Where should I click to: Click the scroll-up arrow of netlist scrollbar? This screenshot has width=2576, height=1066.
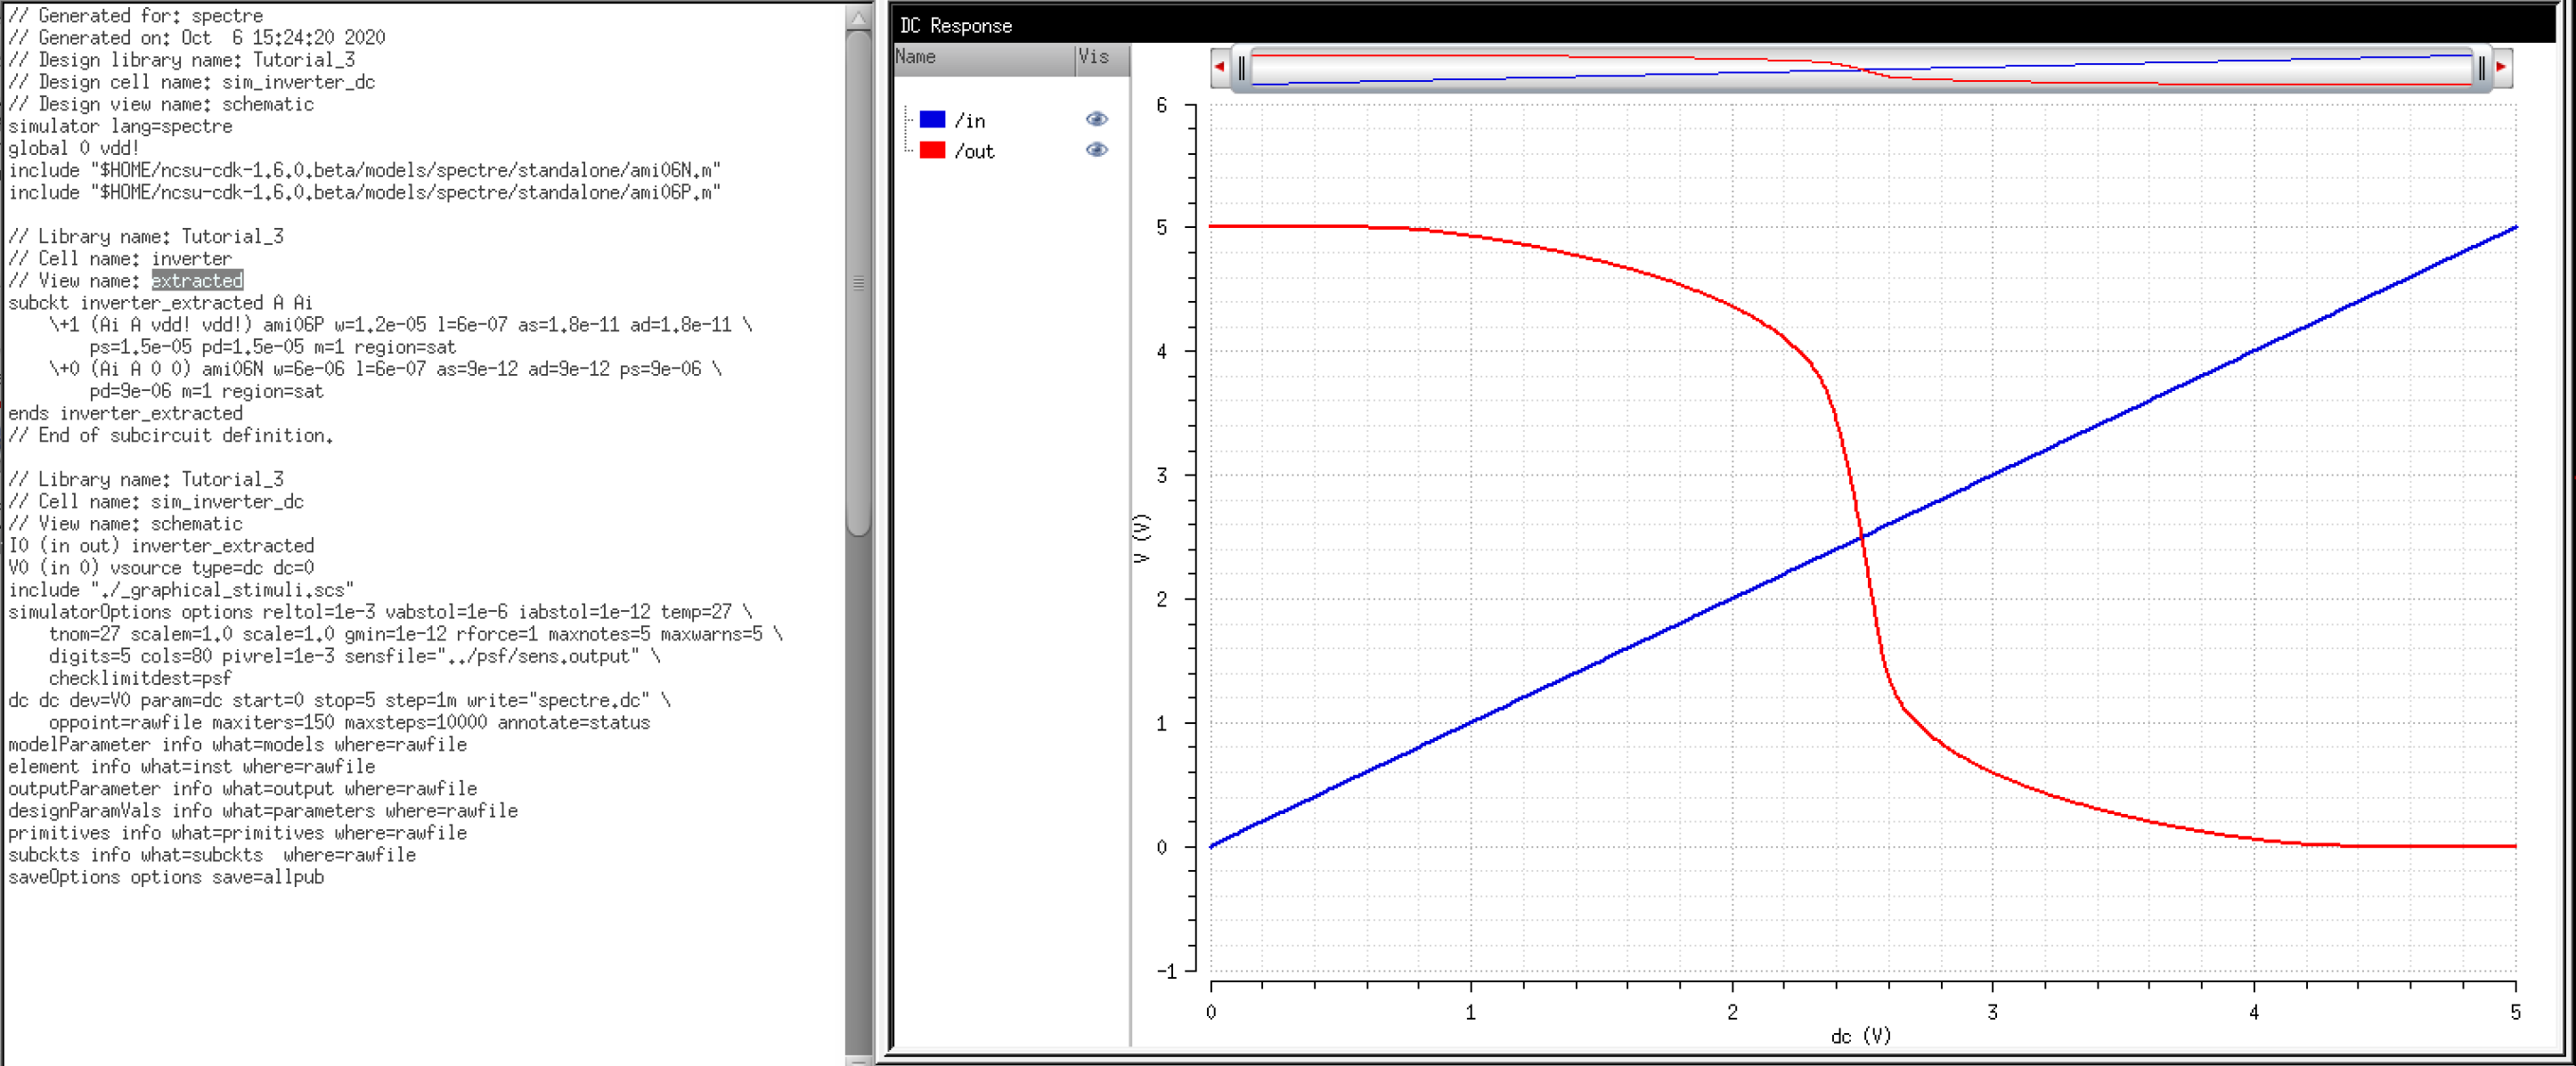point(858,17)
